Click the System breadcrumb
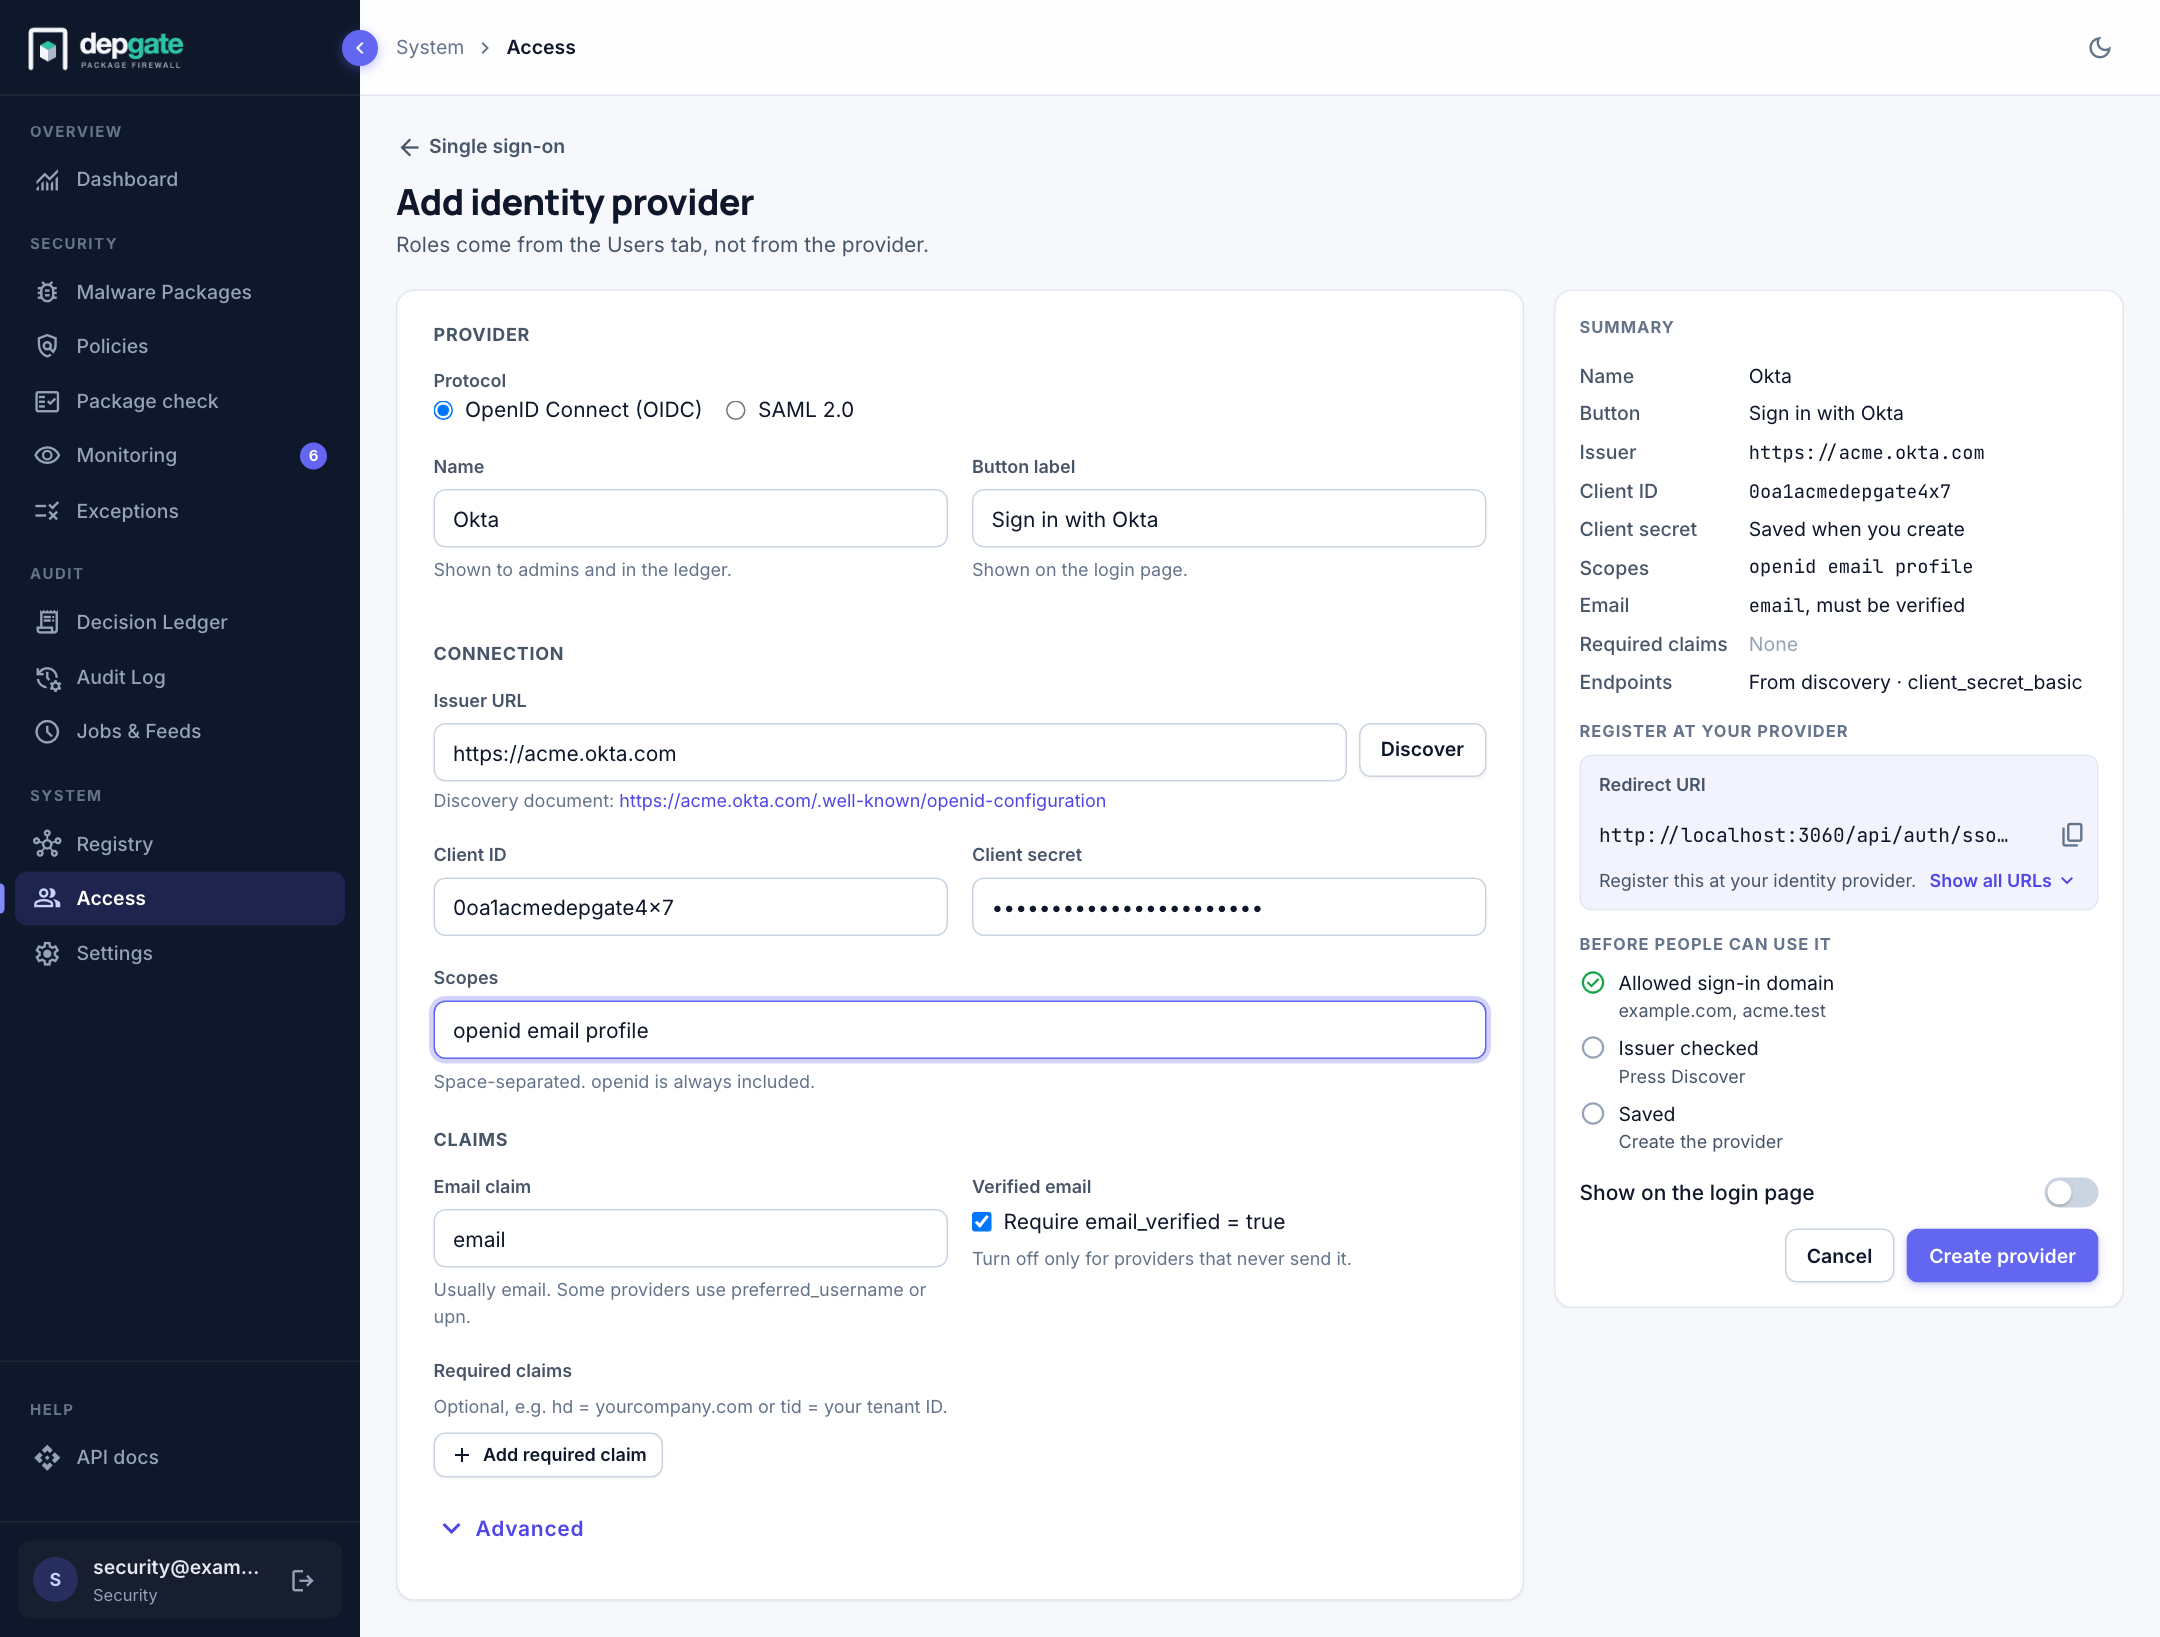This screenshot has width=2160, height=1637. pos(430,47)
